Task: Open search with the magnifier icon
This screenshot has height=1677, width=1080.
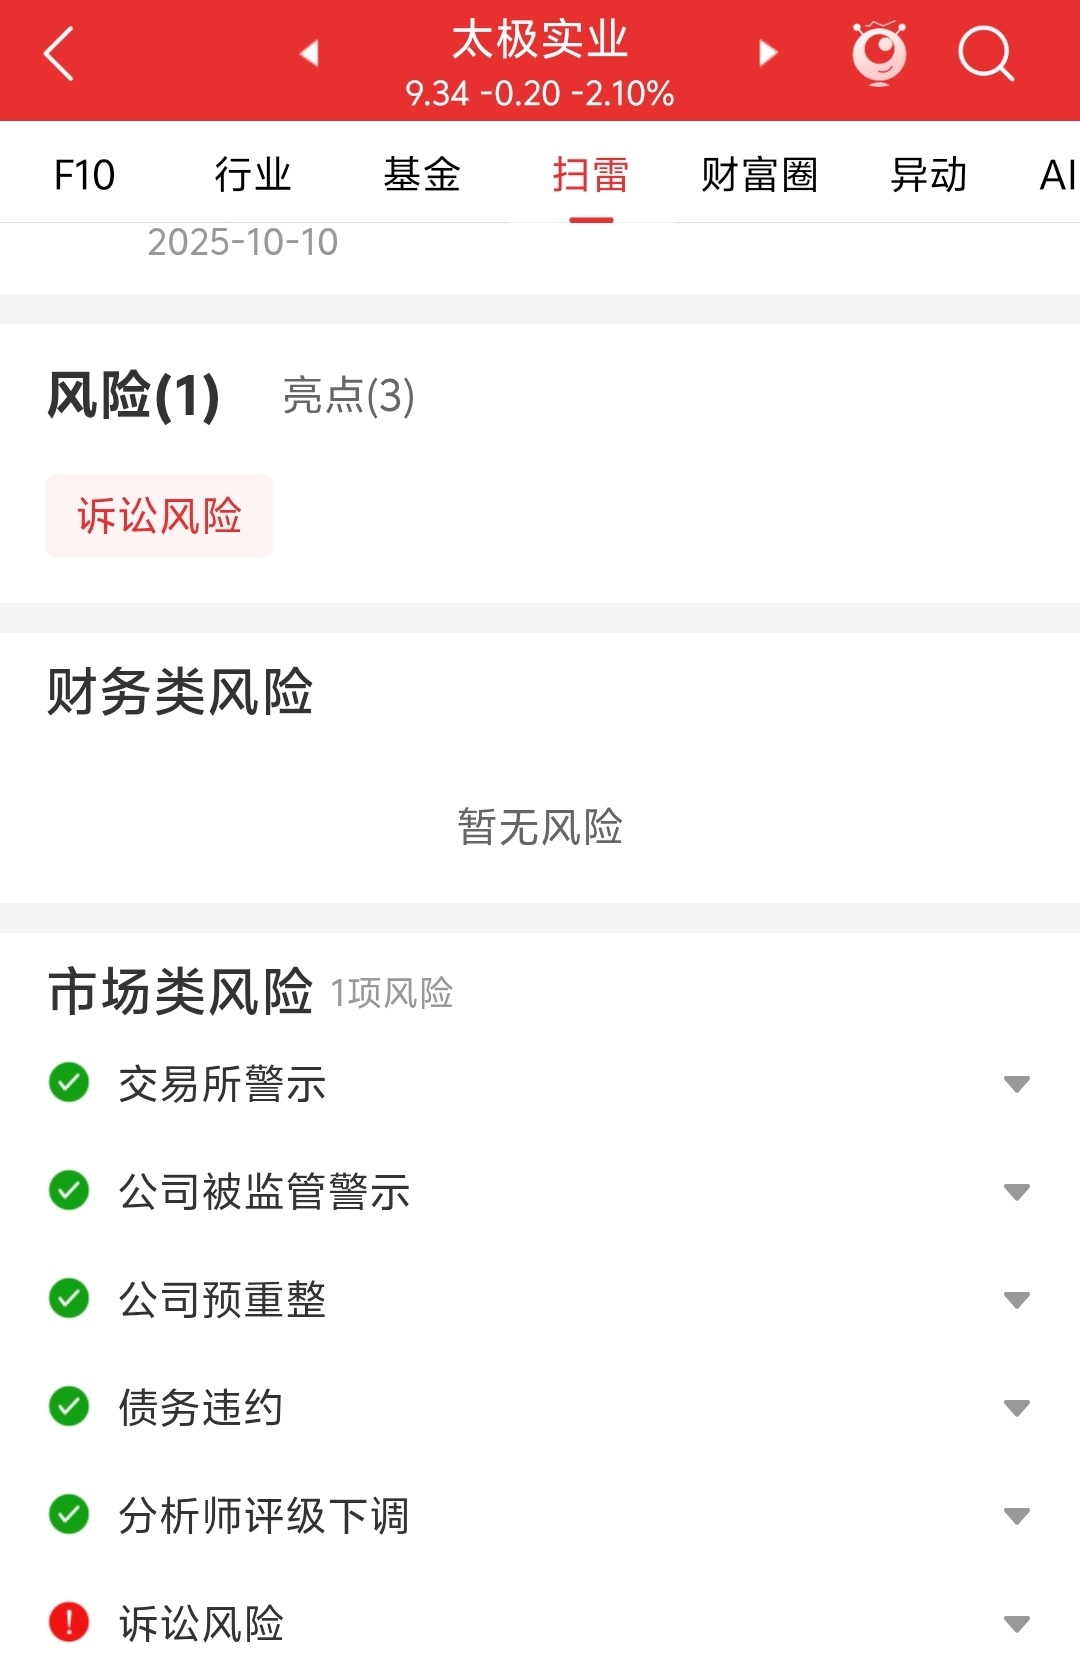Action: tap(986, 53)
